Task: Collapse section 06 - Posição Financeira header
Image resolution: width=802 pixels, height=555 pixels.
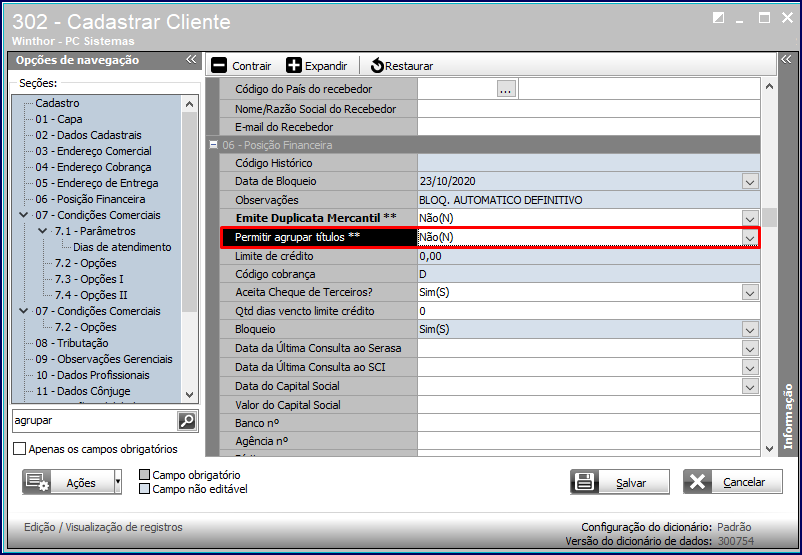Action: [213, 145]
